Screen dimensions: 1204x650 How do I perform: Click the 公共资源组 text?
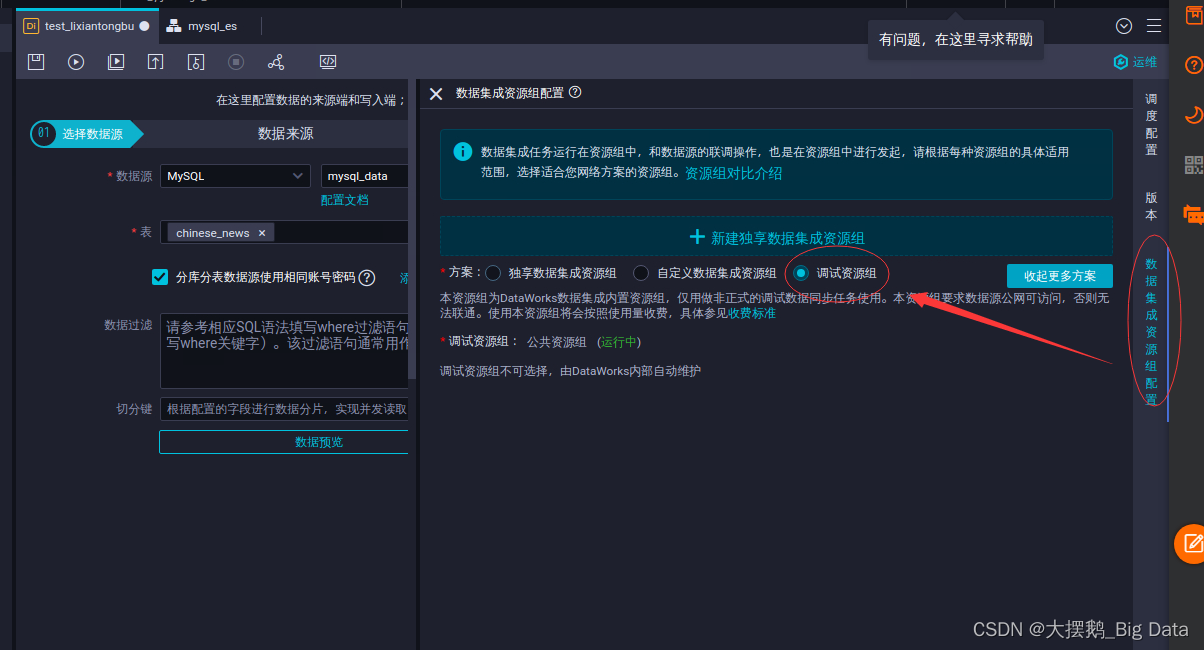[x=556, y=342]
